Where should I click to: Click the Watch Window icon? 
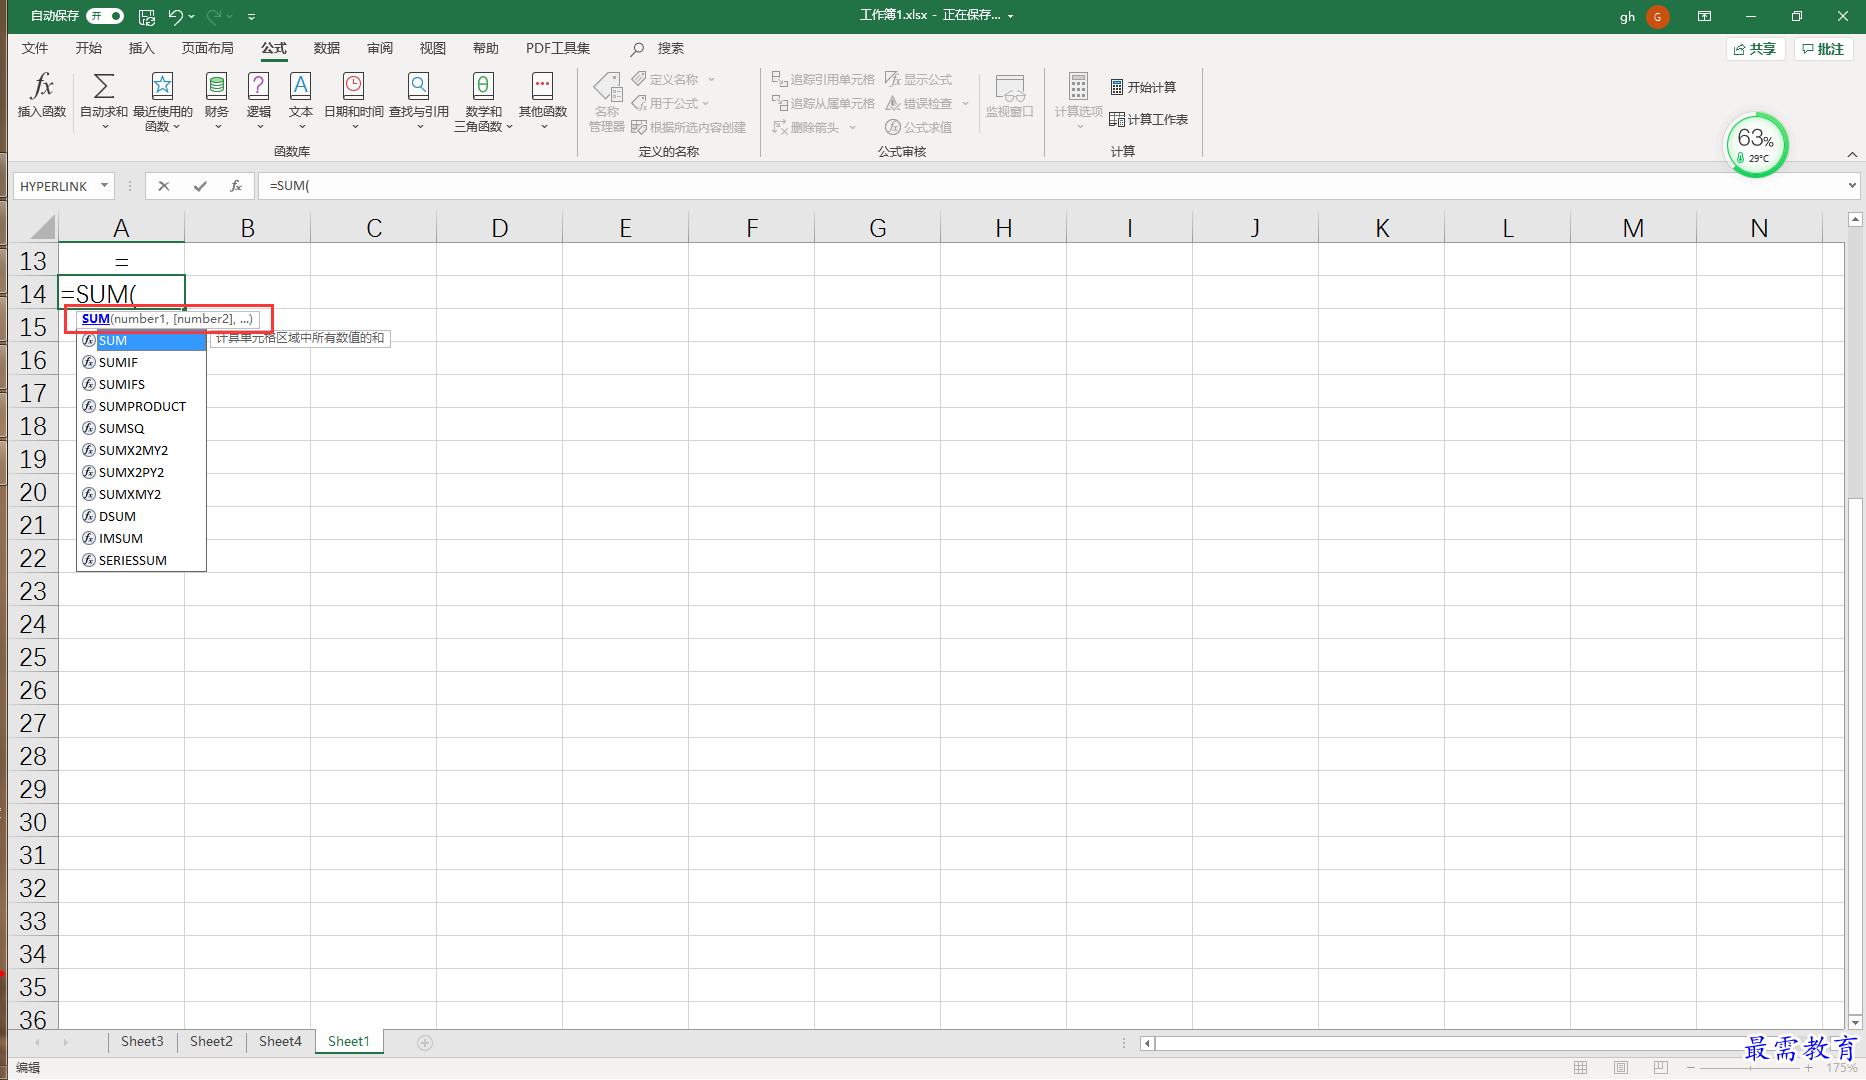coord(1009,88)
